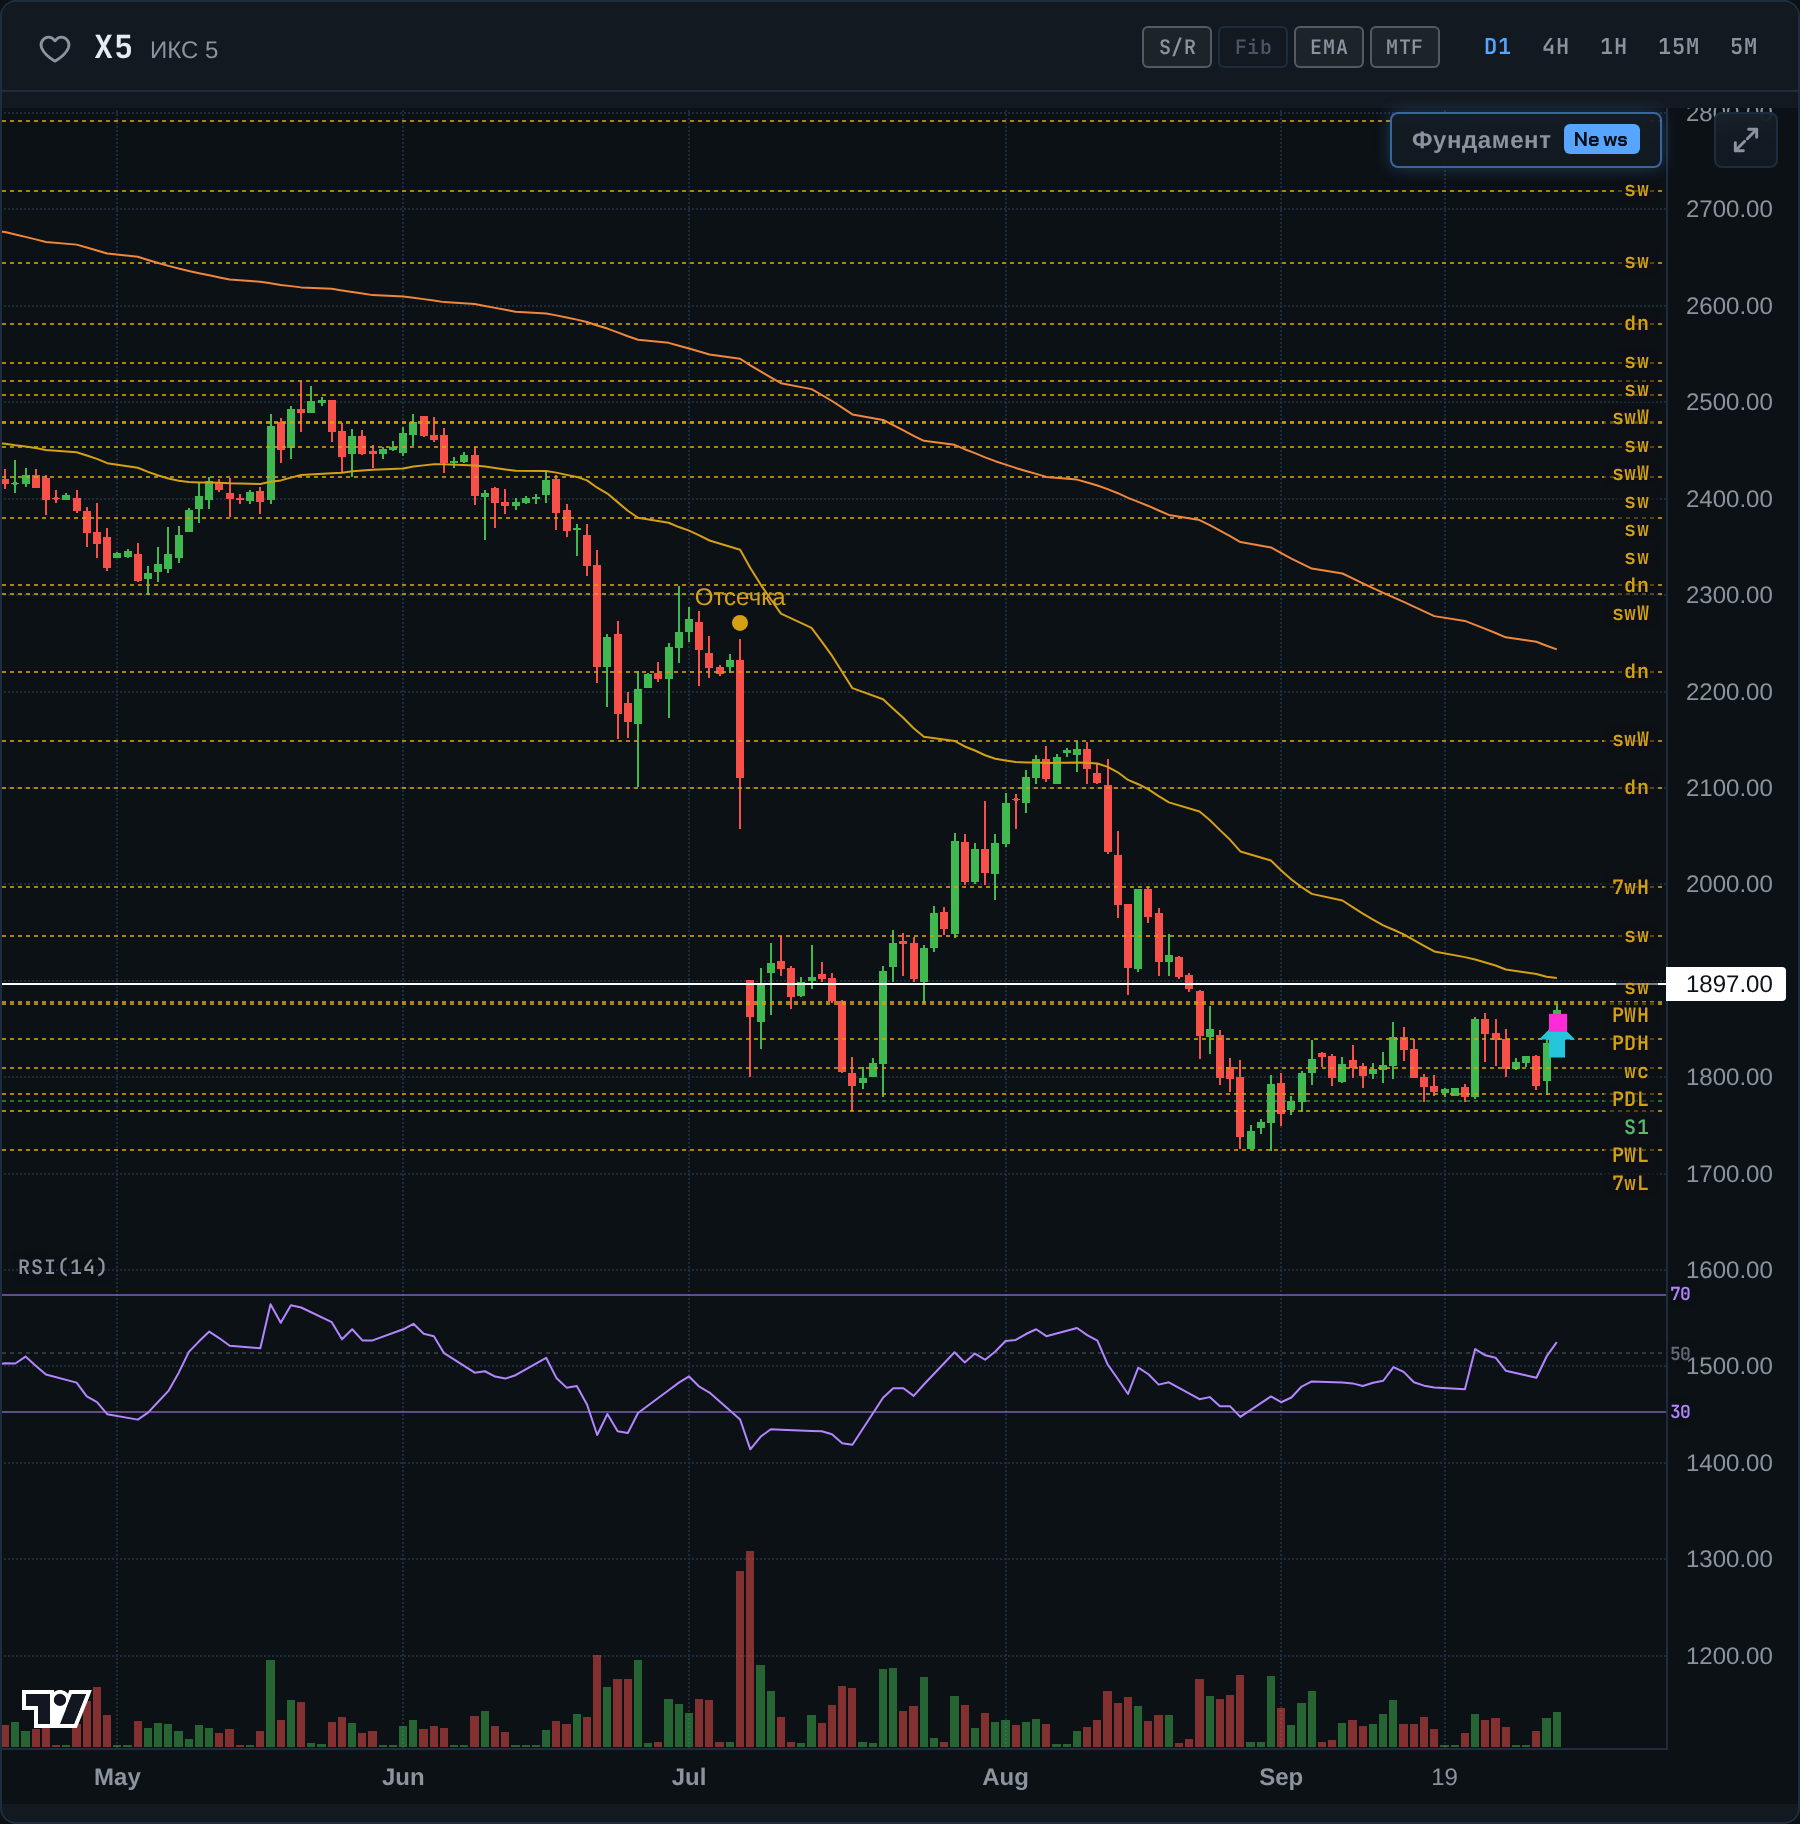
Task: Switch to the 15M timeframe
Action: 1678,47
